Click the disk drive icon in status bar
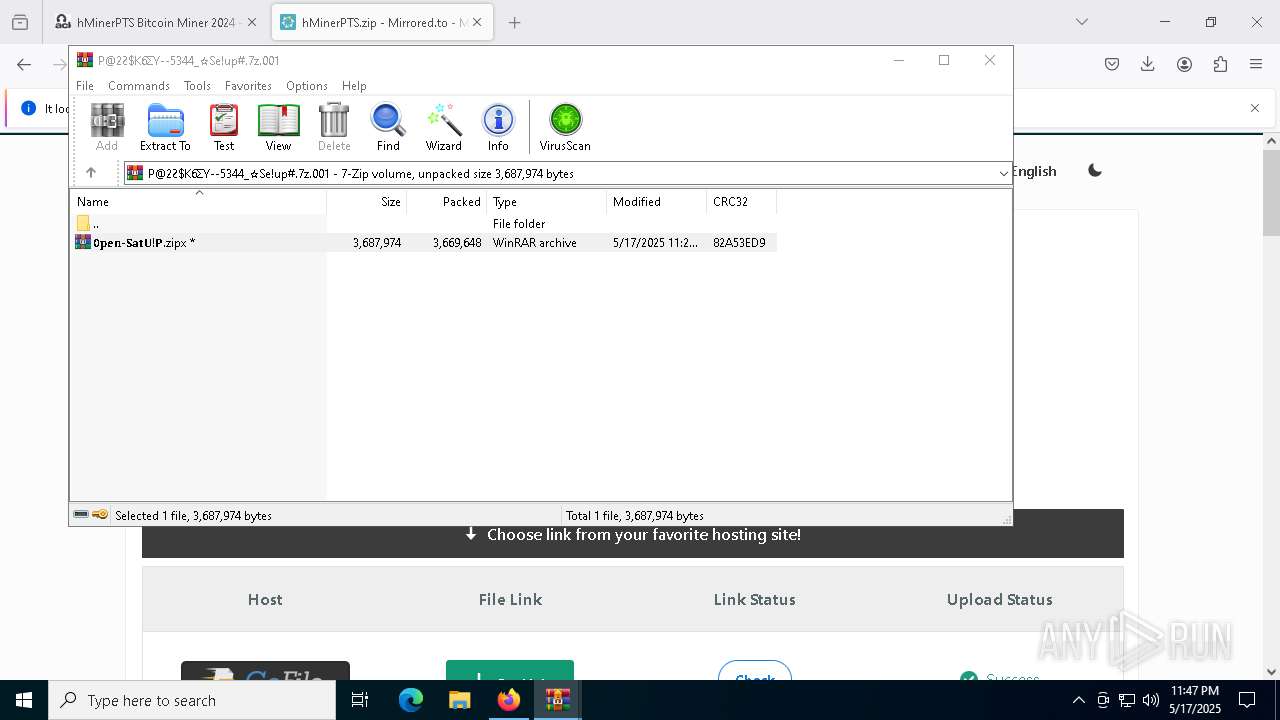1280x720 pixels. pos(81,515)
